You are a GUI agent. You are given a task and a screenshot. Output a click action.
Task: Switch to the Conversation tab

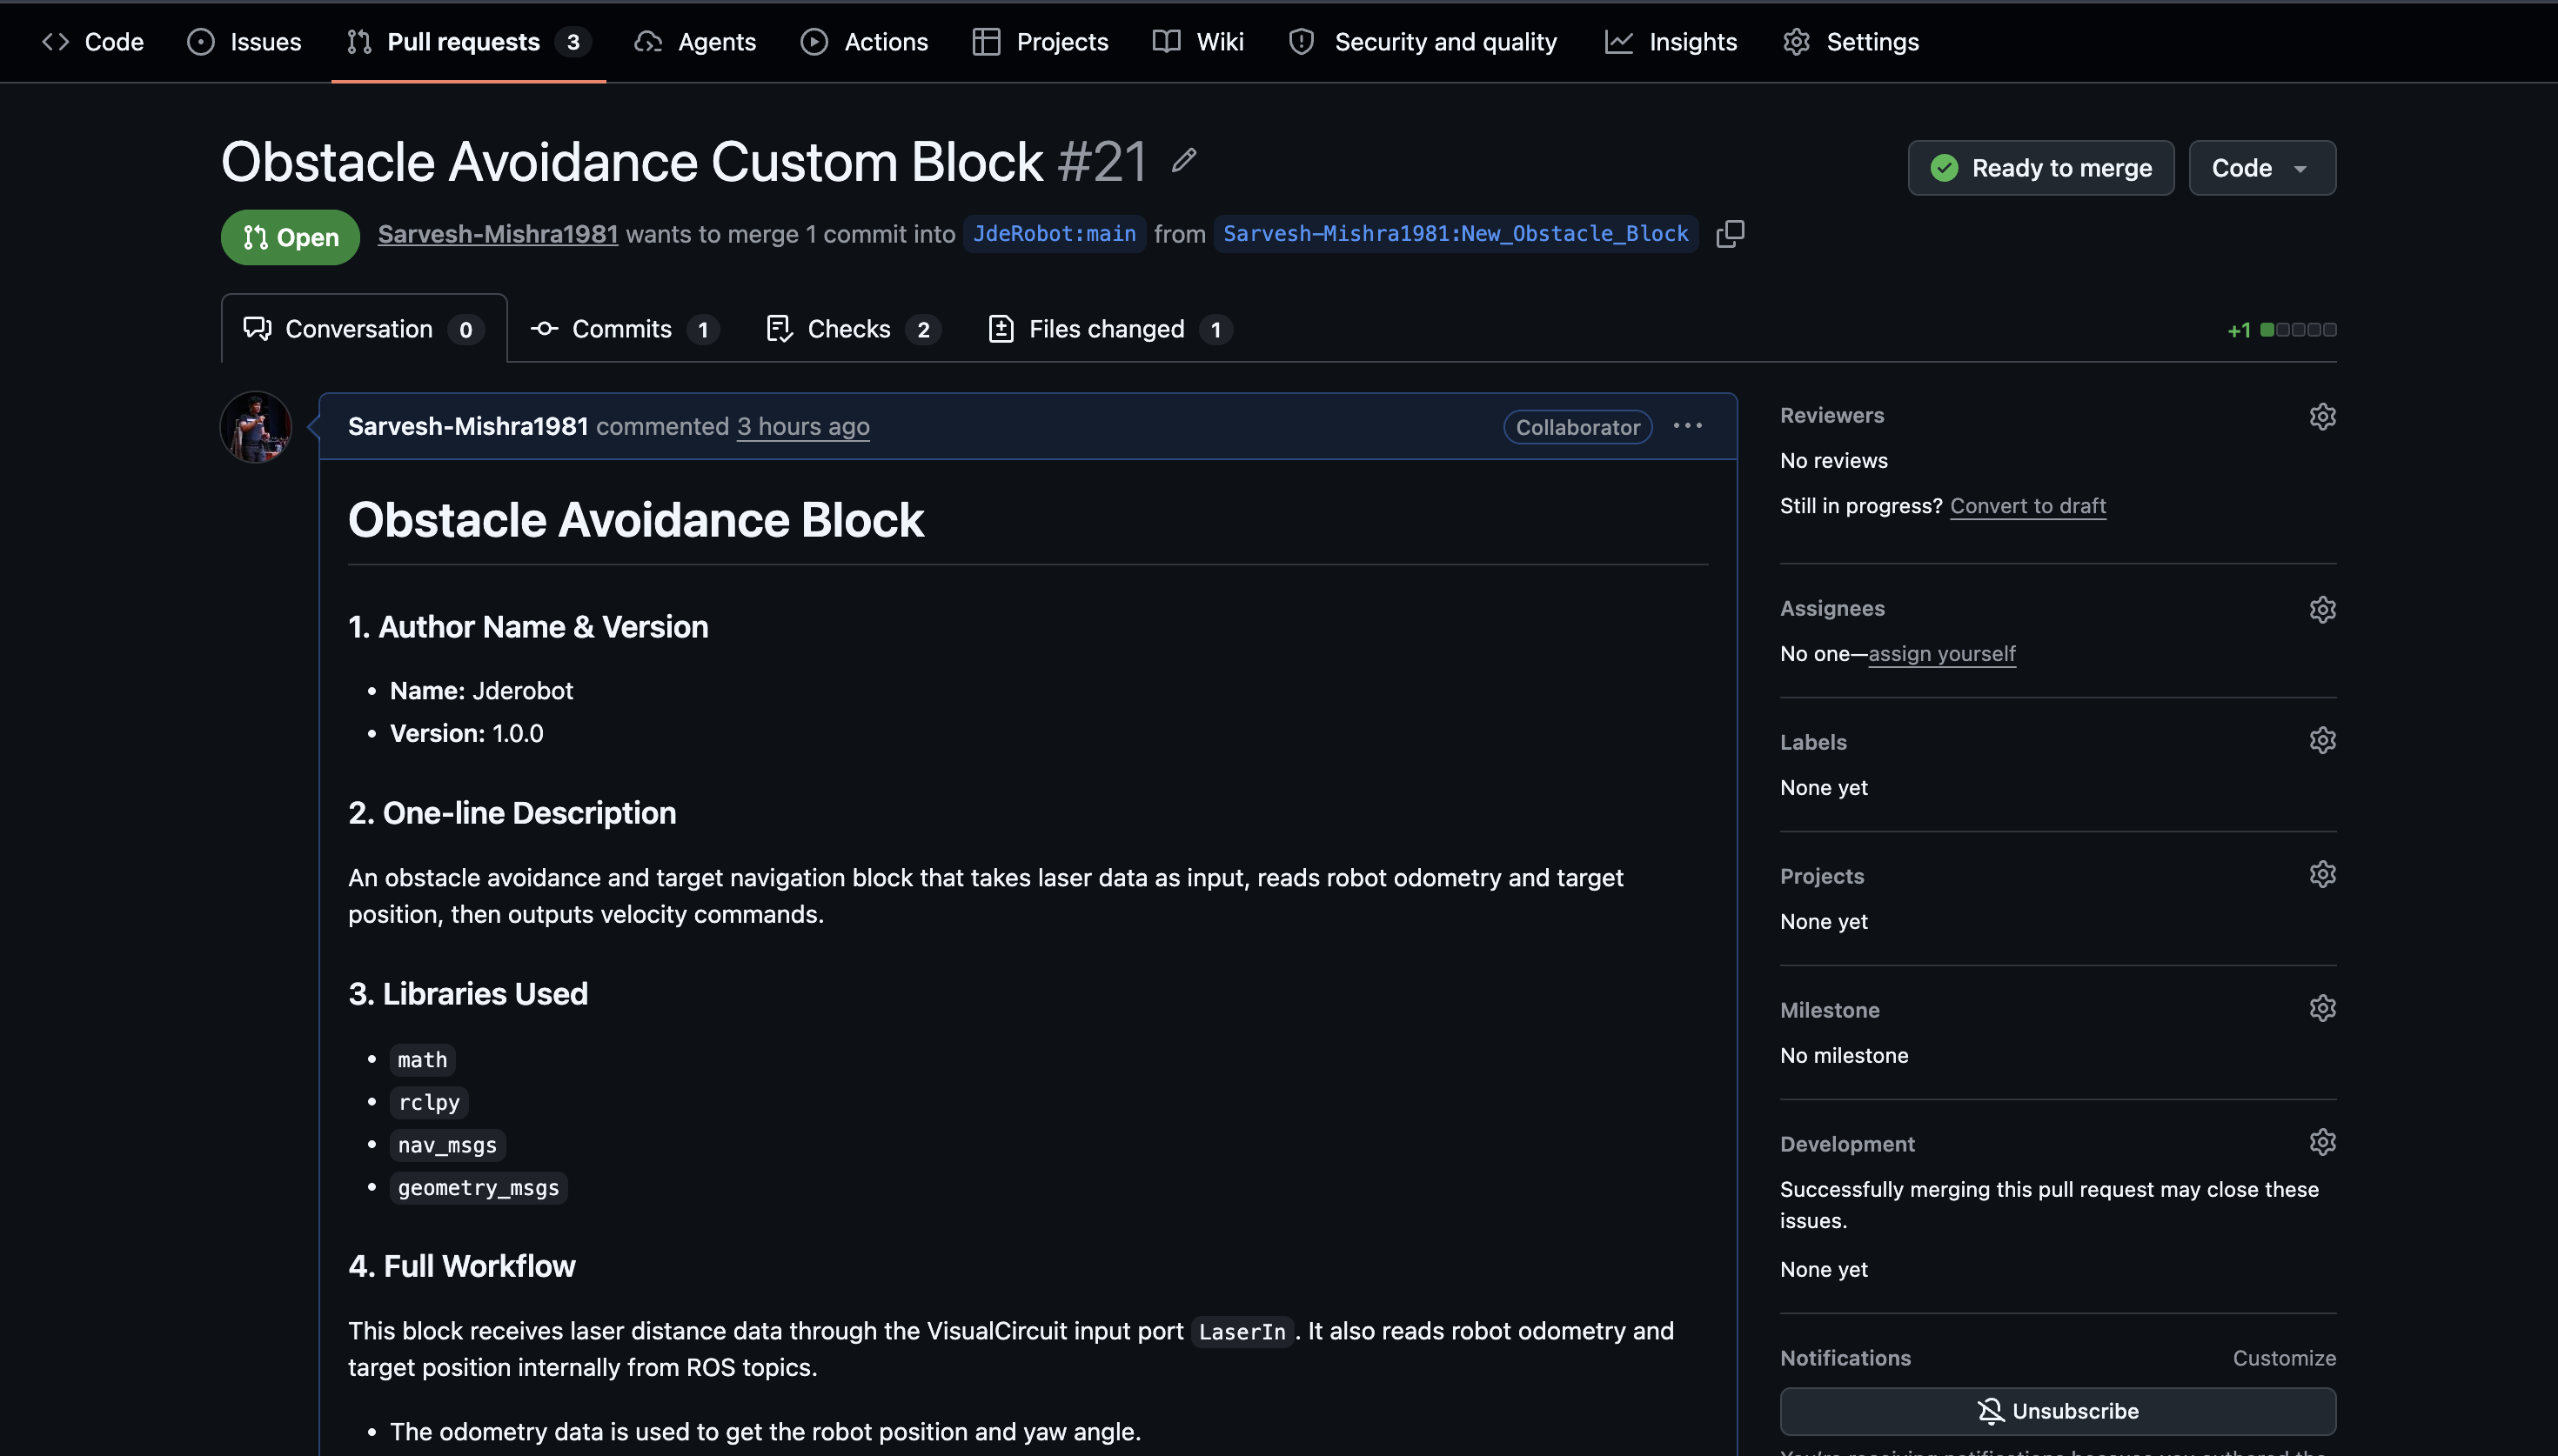coord(364,329)
